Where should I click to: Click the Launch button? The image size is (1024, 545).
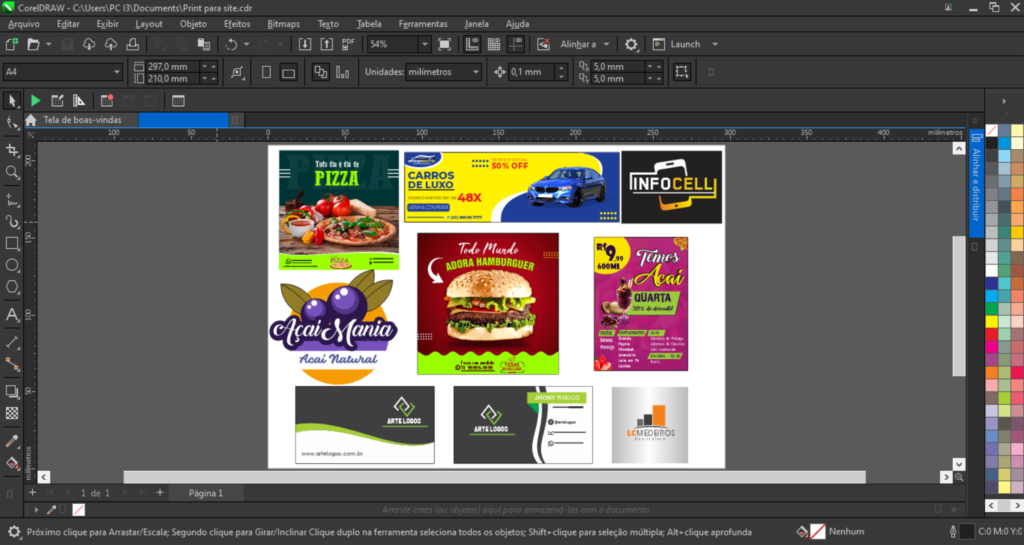click(x=685, y=44)
